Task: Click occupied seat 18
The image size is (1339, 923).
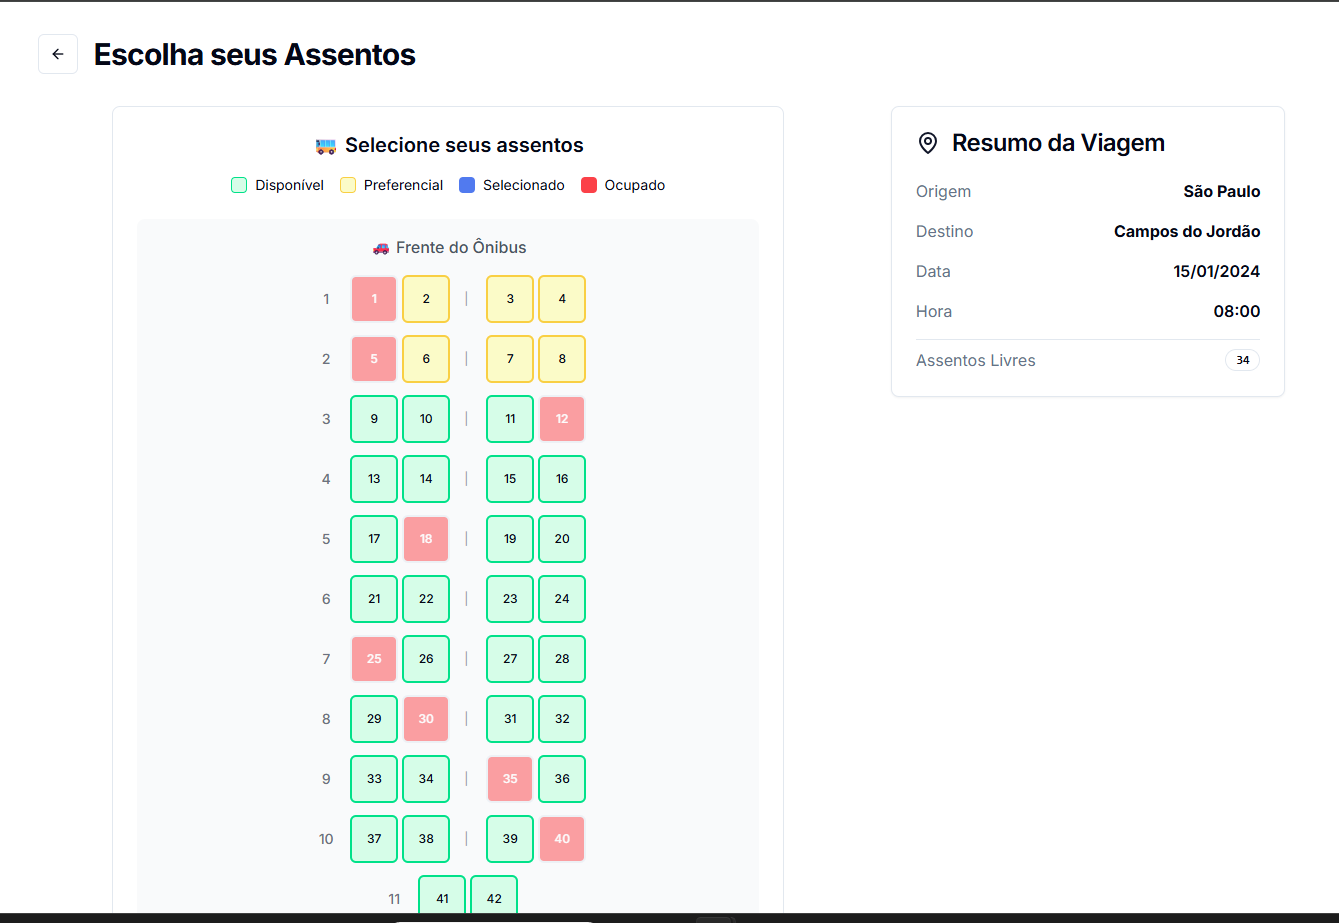Action: (426, 539)
